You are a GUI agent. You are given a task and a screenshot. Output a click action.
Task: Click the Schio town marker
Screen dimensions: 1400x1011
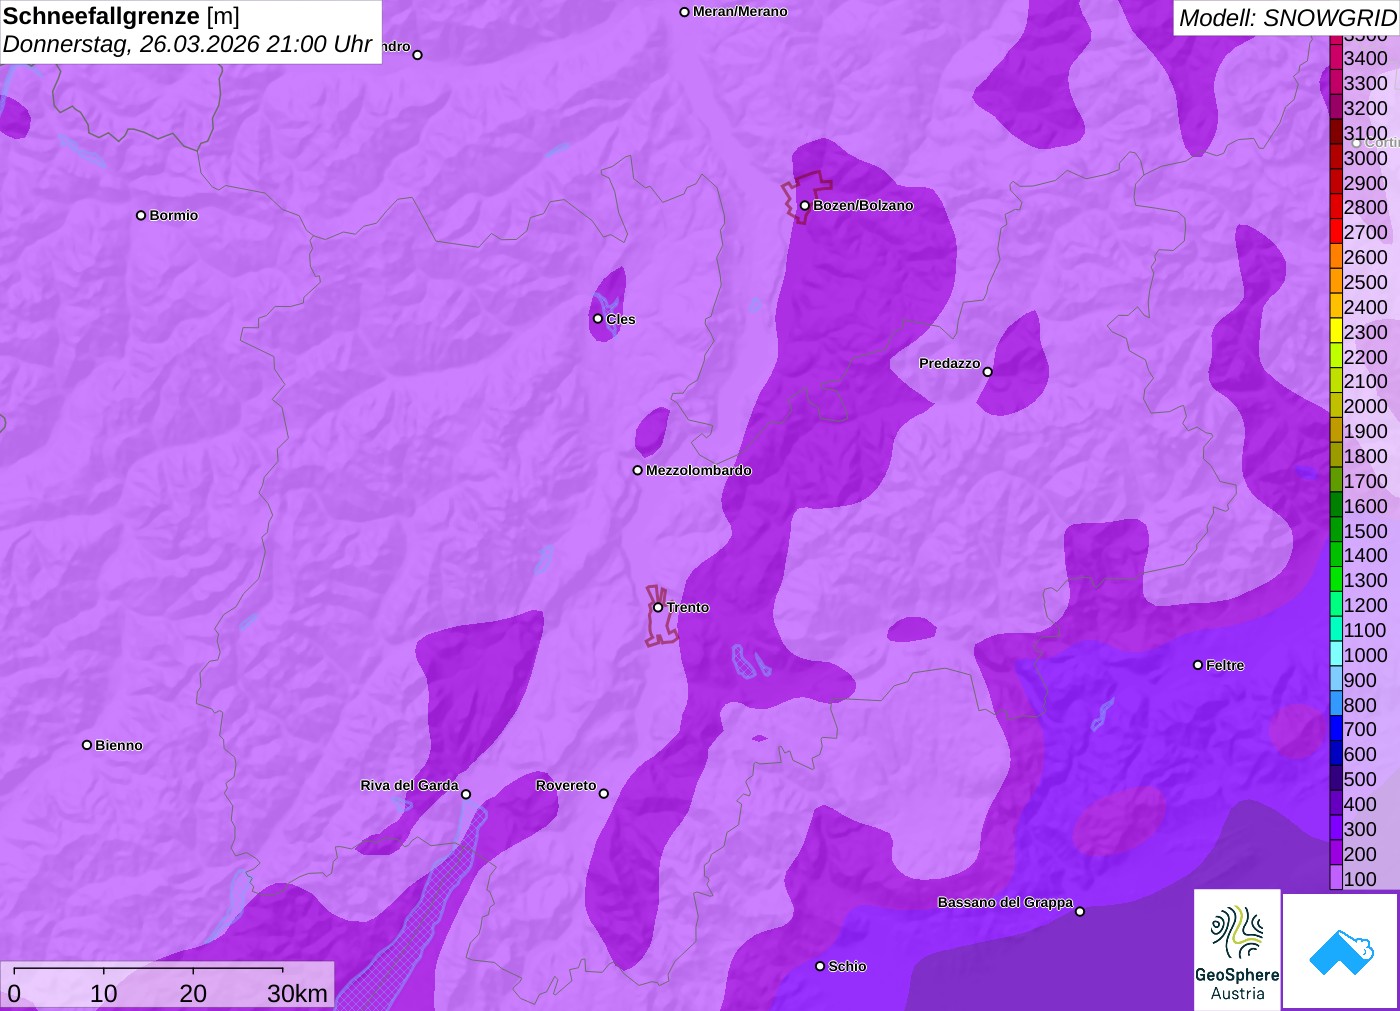820,966
